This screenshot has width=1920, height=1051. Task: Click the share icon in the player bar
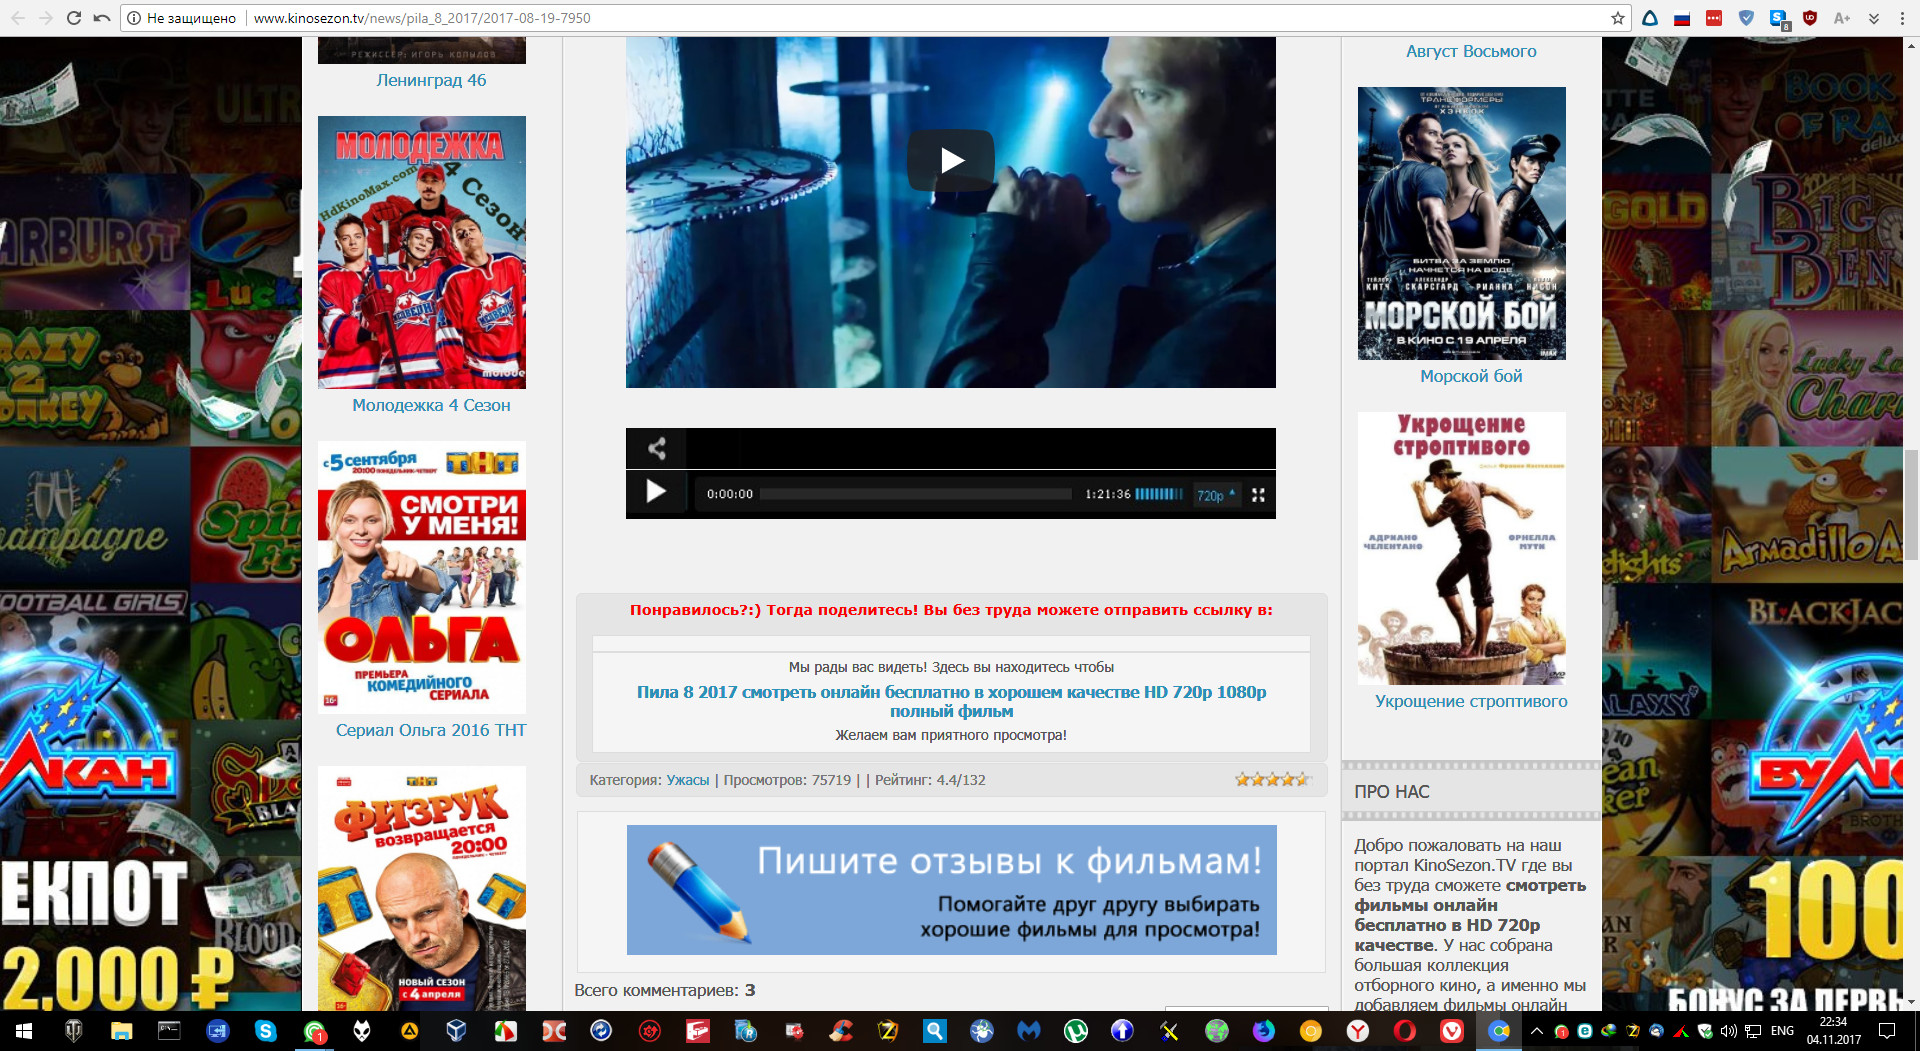click(656, 448)
